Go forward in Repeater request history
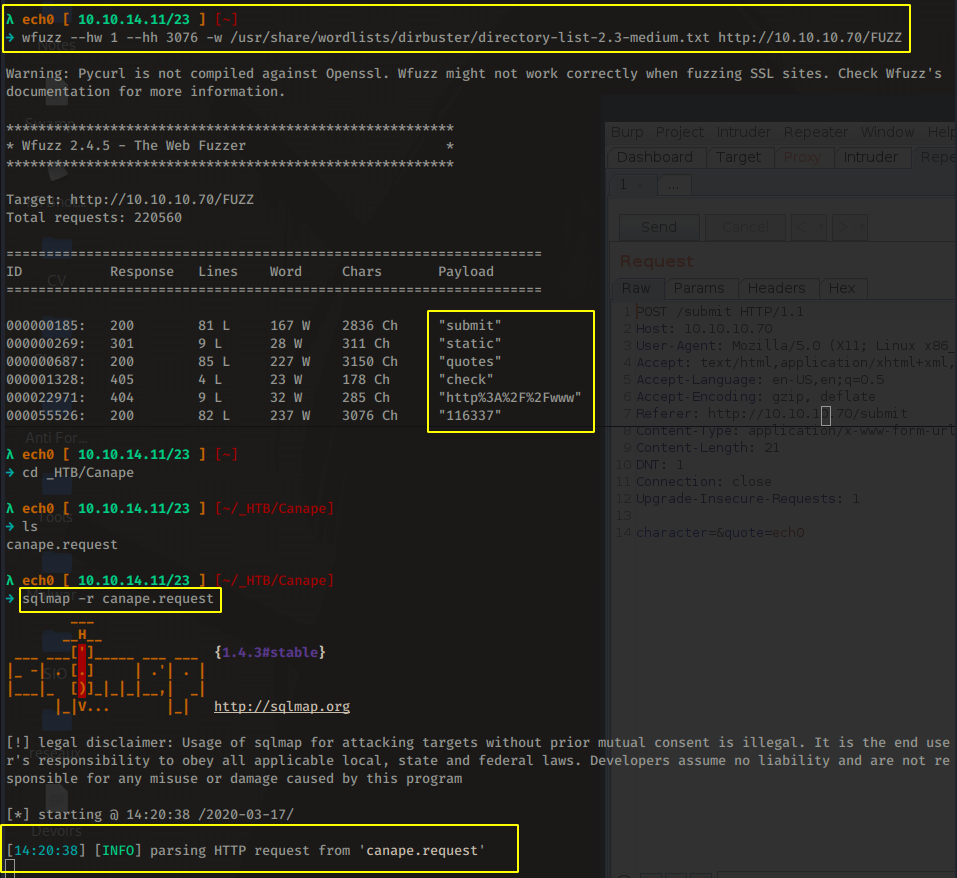Screen dimensions: 957x878 point(843,228)
